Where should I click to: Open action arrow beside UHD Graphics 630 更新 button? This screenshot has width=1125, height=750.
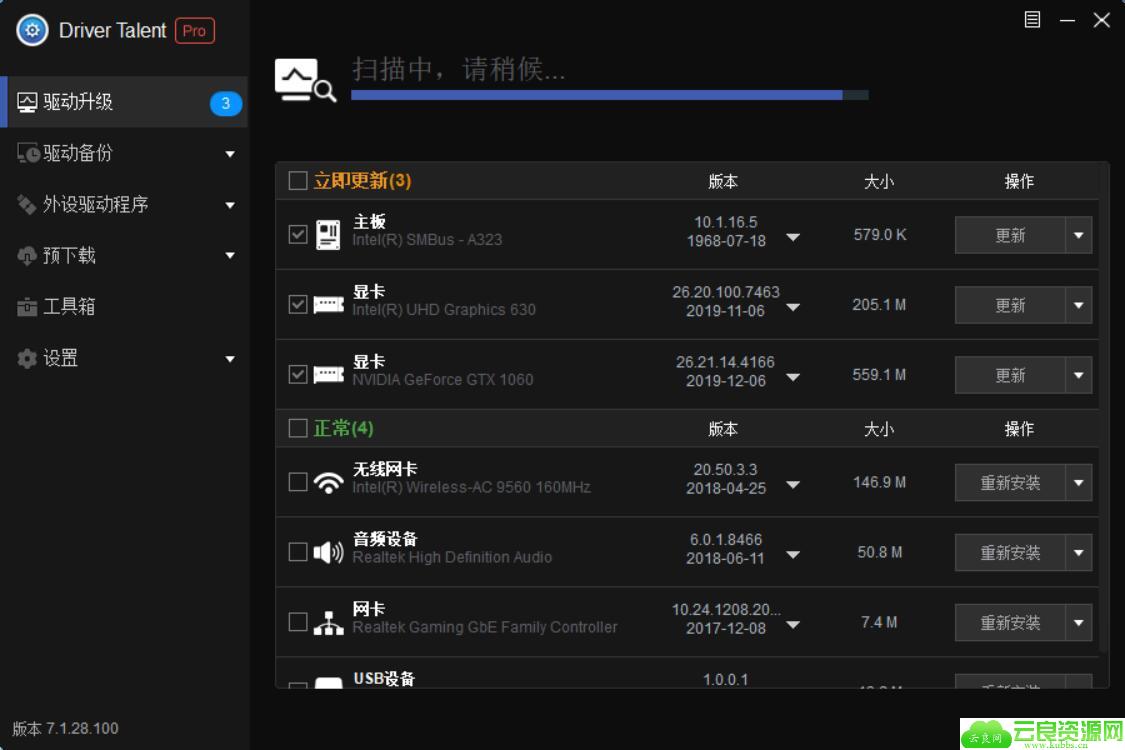[x=1078, y=305]
